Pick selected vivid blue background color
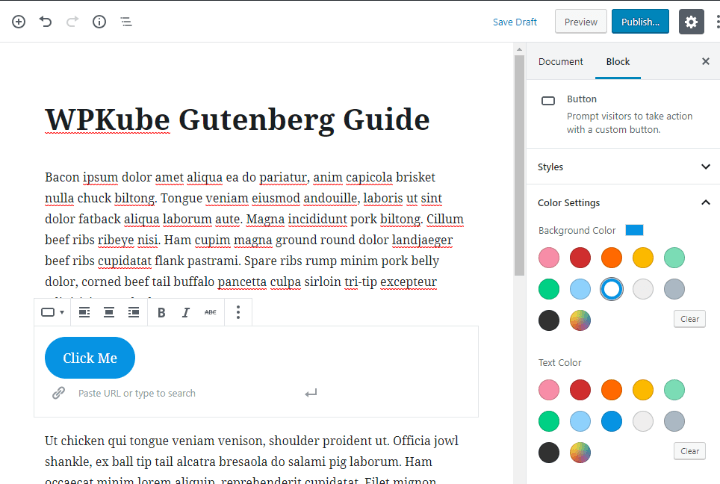This screenshot has height=484, width=720. tap(612, 289)
